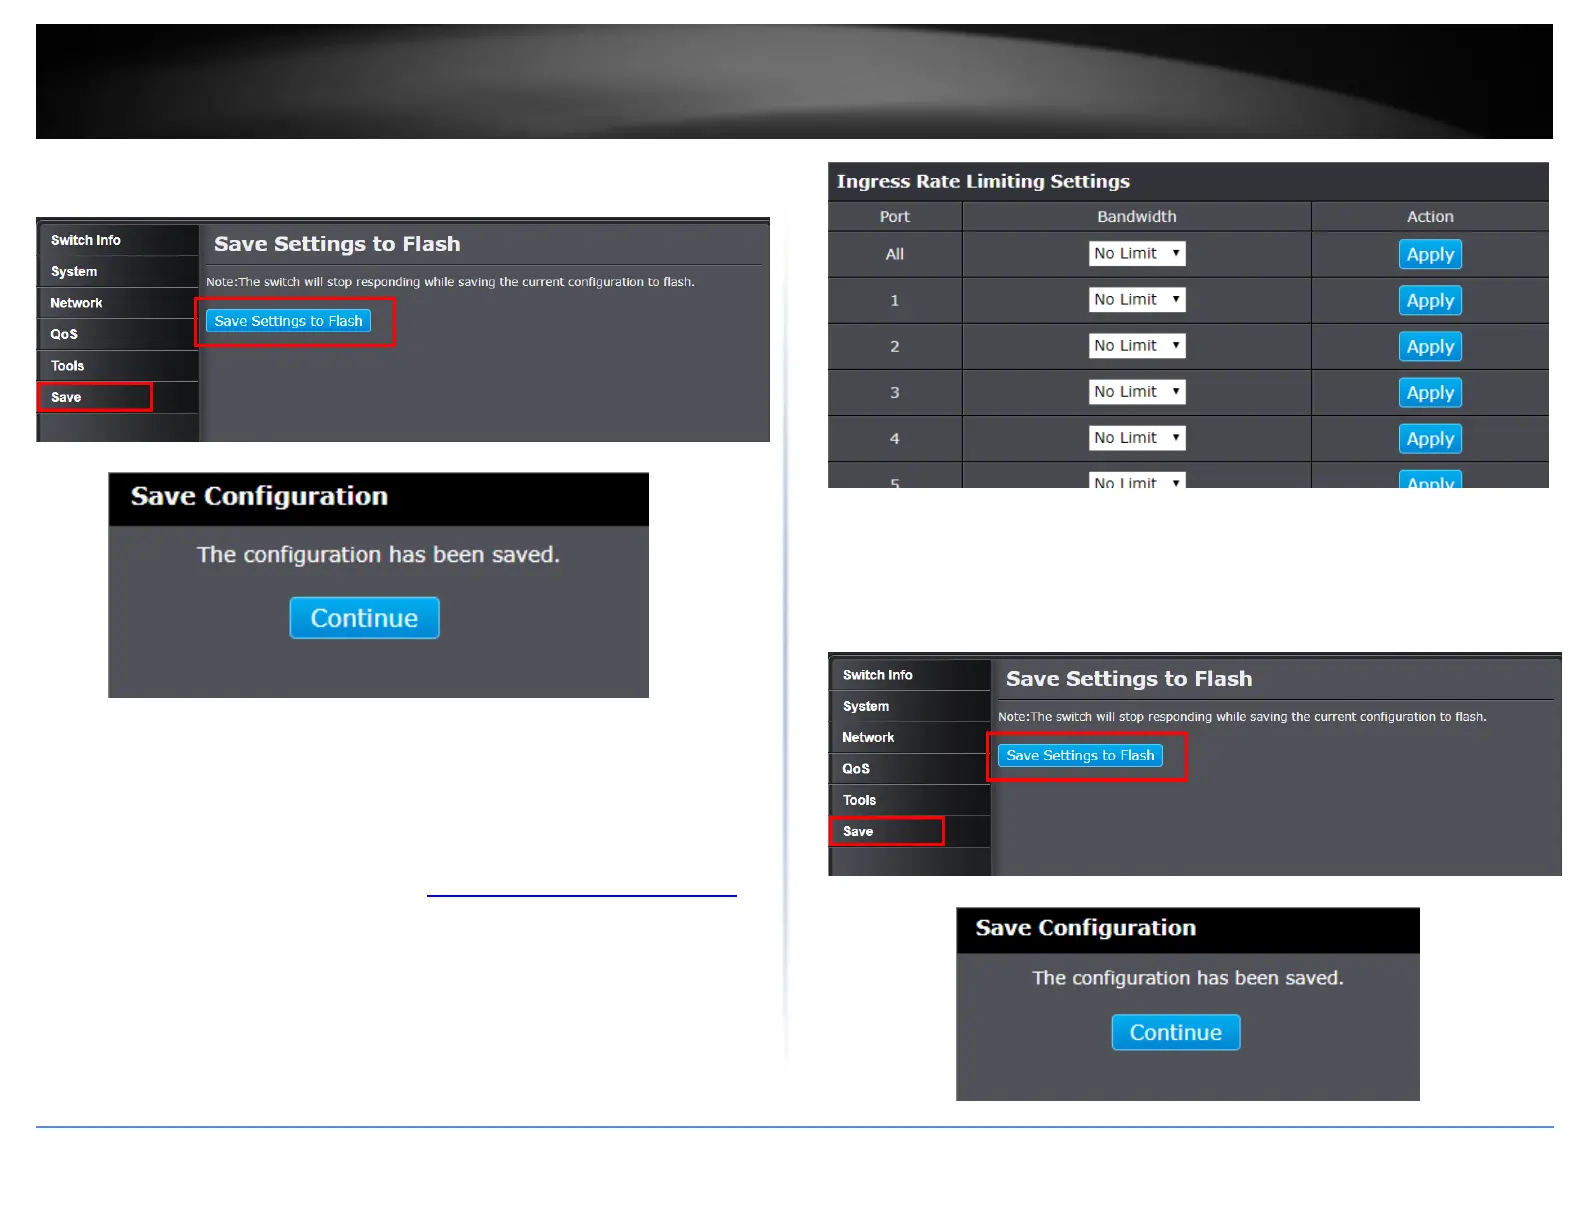The image size is (1584, 1224).
Task: Click the Action column header
Action: click(1430, 217)
